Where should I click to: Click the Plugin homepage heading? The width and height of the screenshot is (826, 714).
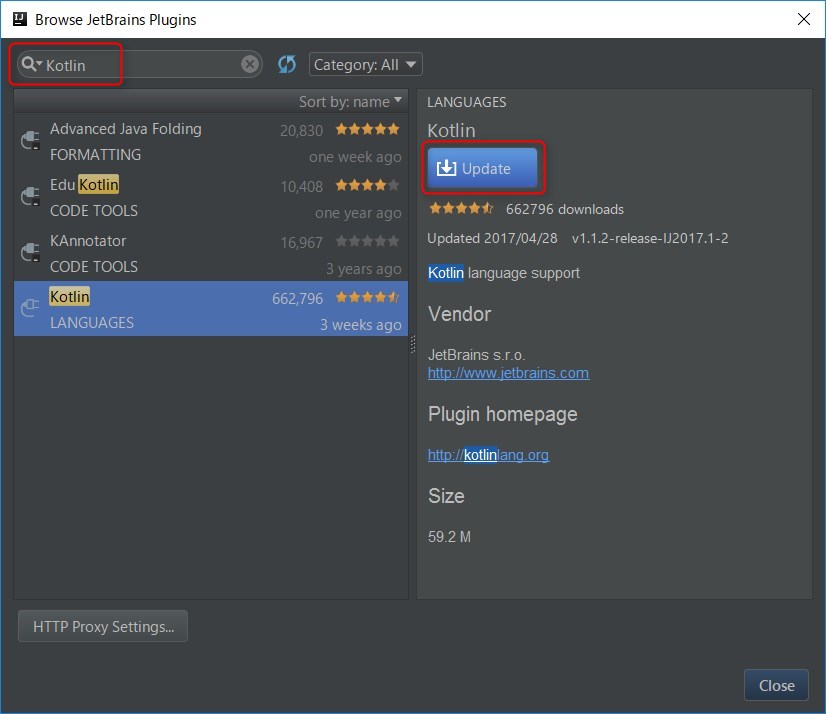(x=503, y=414)
